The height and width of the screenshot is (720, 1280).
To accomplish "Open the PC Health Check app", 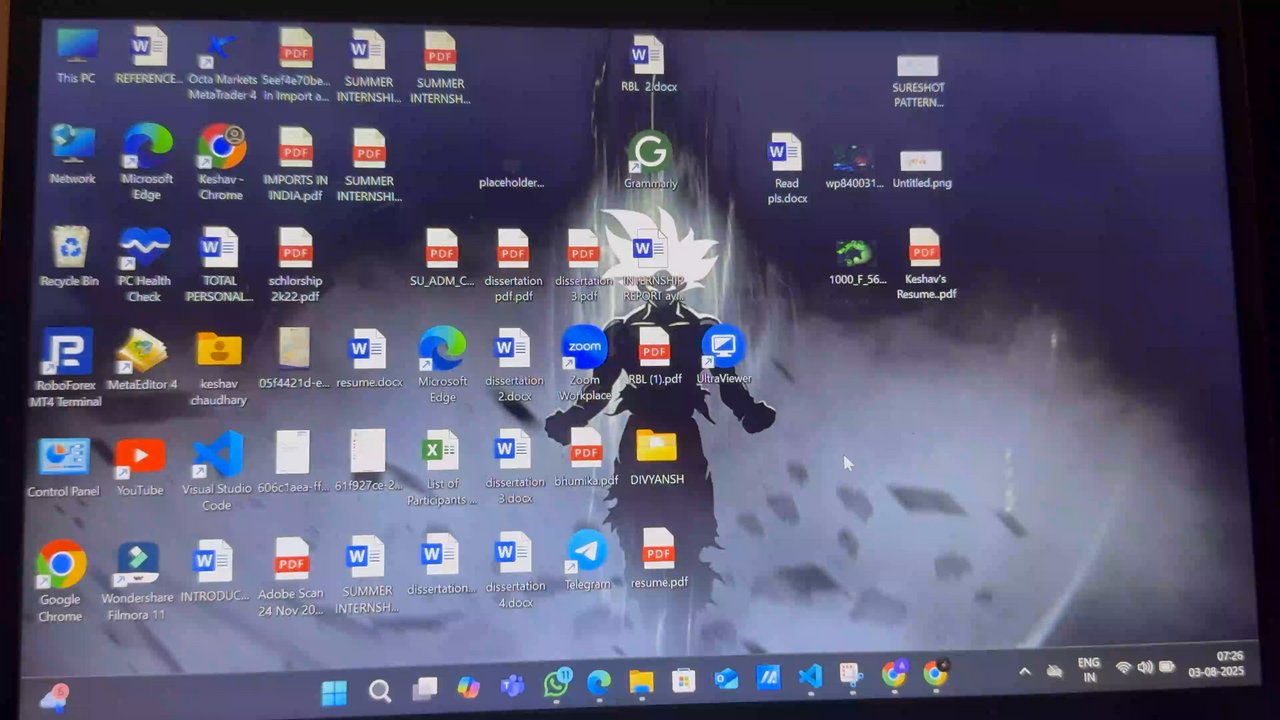I will pyautogui.click(x=145, y=264).
